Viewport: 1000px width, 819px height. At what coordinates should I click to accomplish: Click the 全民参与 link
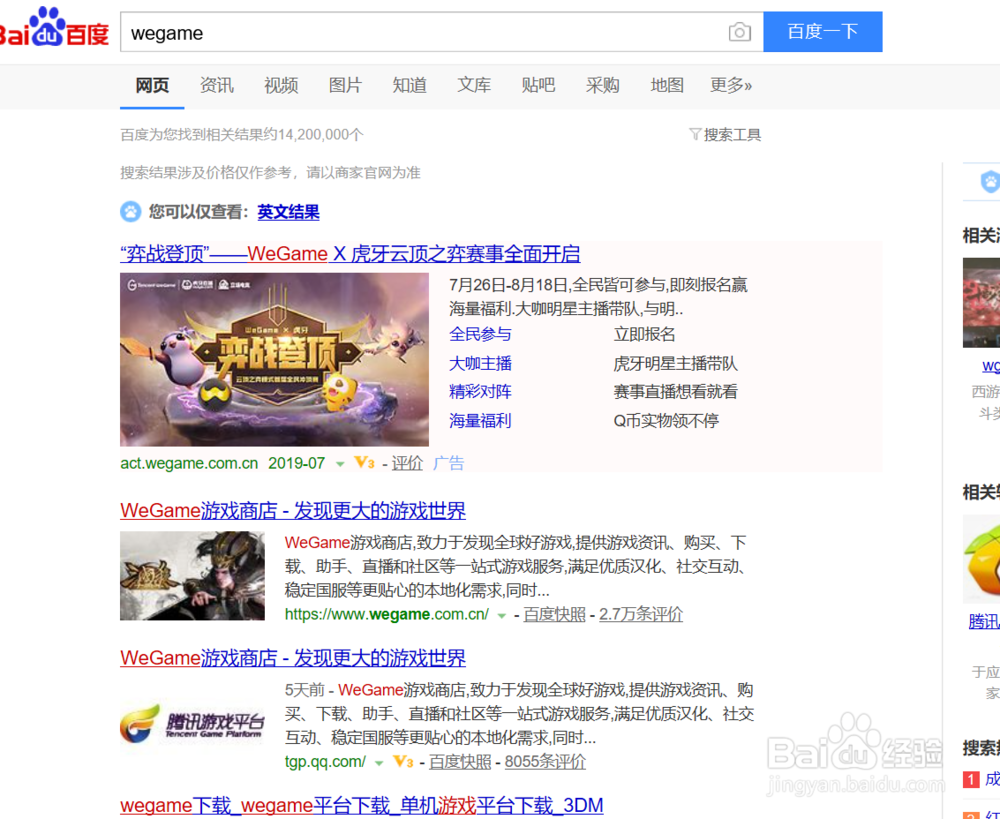[480, 334]
